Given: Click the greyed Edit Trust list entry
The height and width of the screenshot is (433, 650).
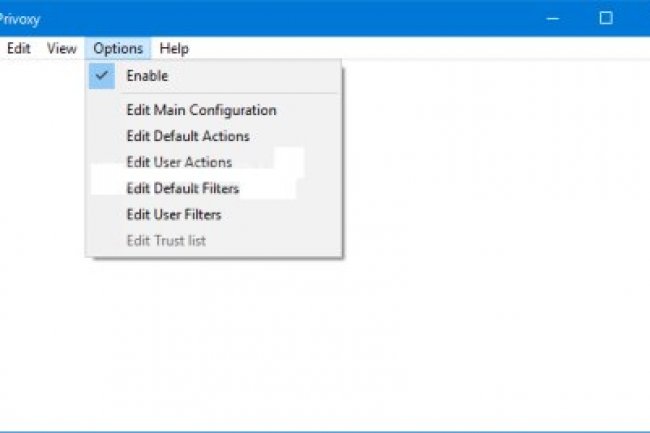Looking at the screenshot, I should click(x=213, y=241).
